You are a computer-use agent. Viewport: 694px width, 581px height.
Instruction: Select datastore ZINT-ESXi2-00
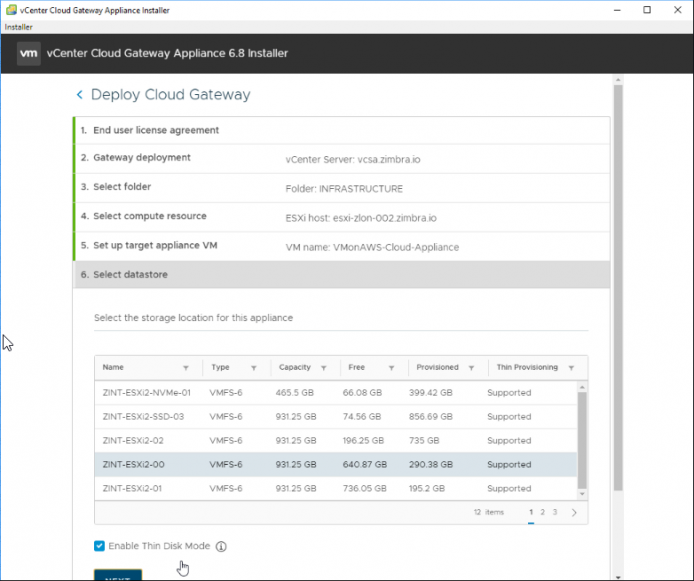click(335, 464)
